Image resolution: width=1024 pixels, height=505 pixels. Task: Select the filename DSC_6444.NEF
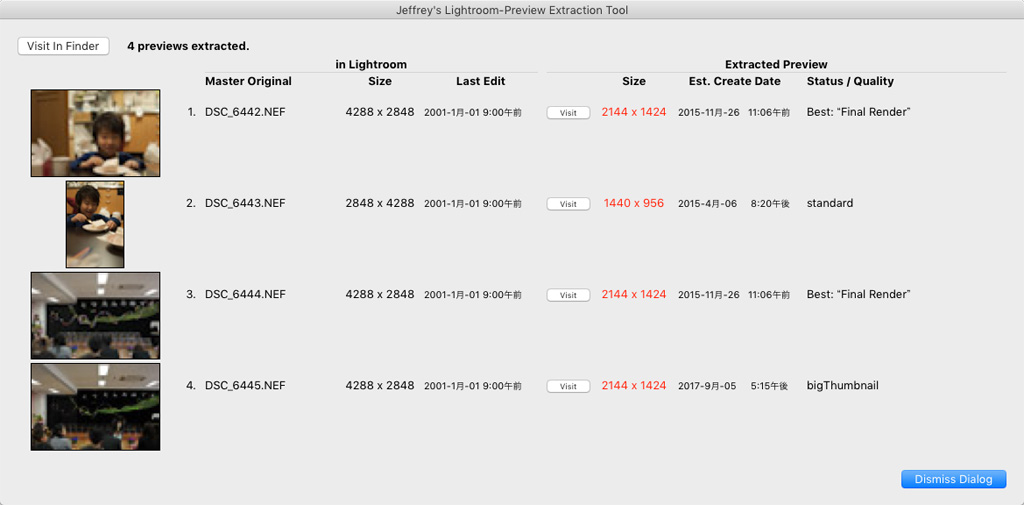245,294
